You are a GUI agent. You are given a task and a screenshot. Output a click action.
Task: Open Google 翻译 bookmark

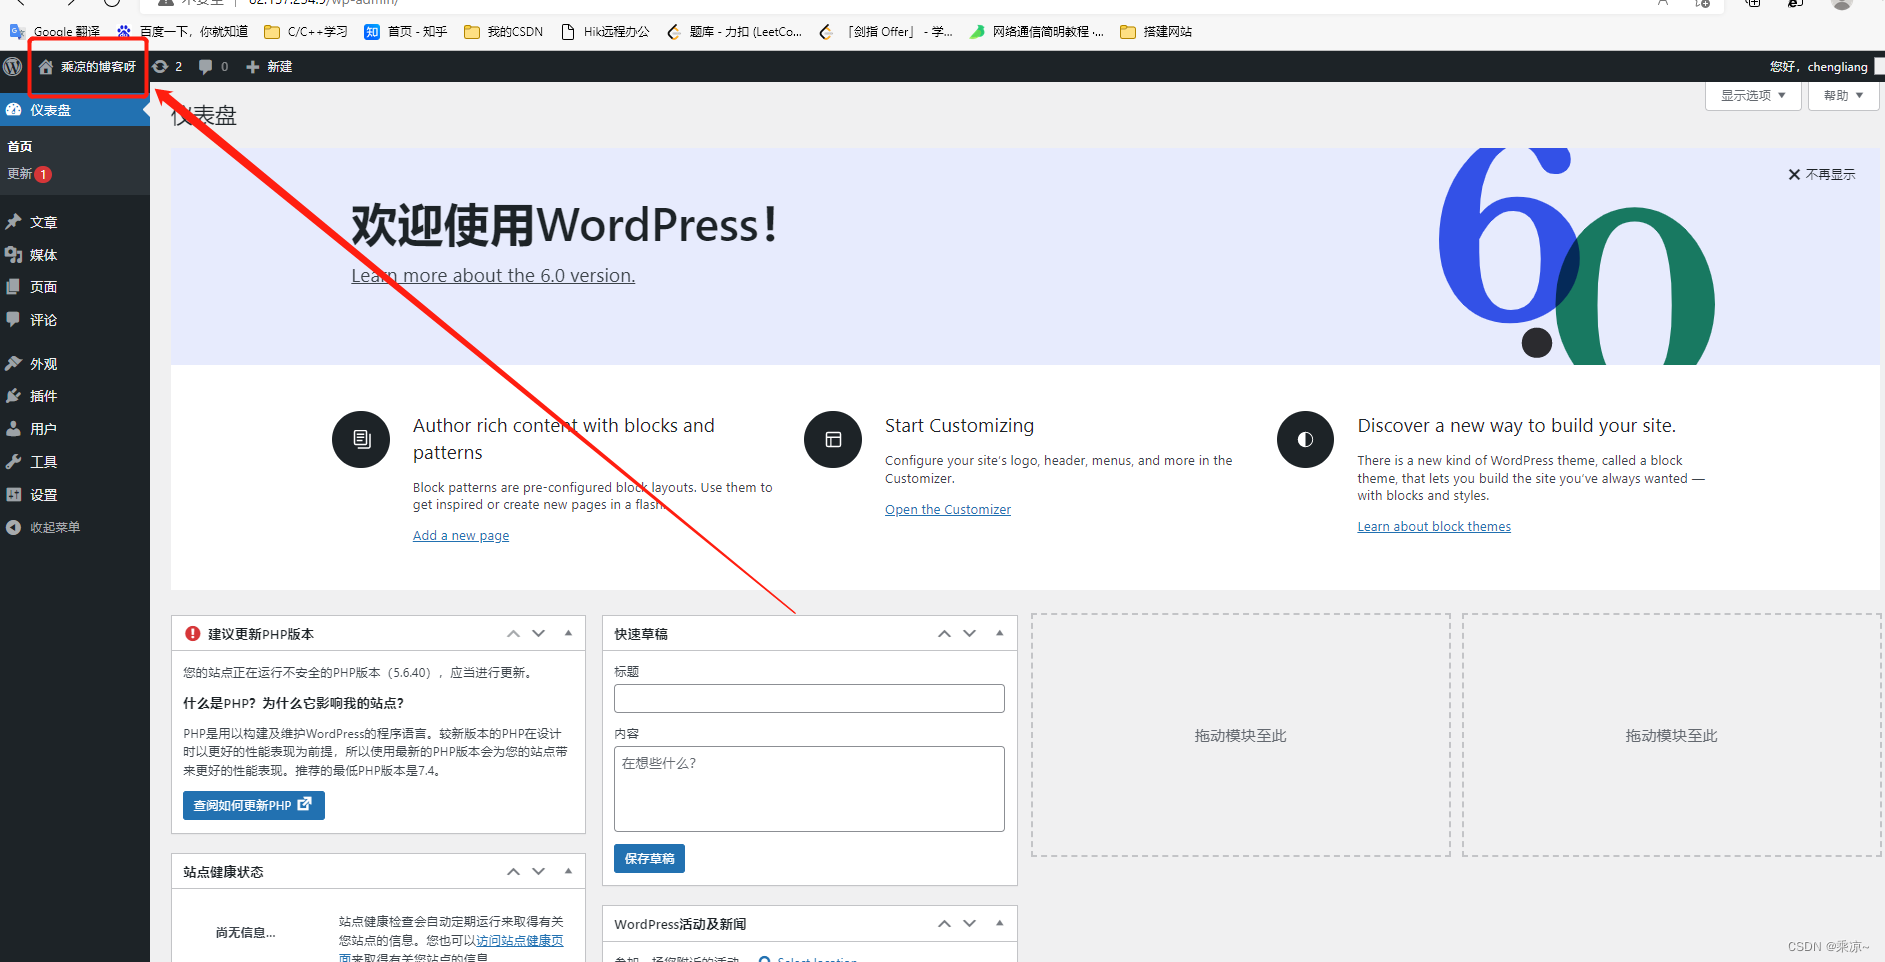[x=55, y=32]
